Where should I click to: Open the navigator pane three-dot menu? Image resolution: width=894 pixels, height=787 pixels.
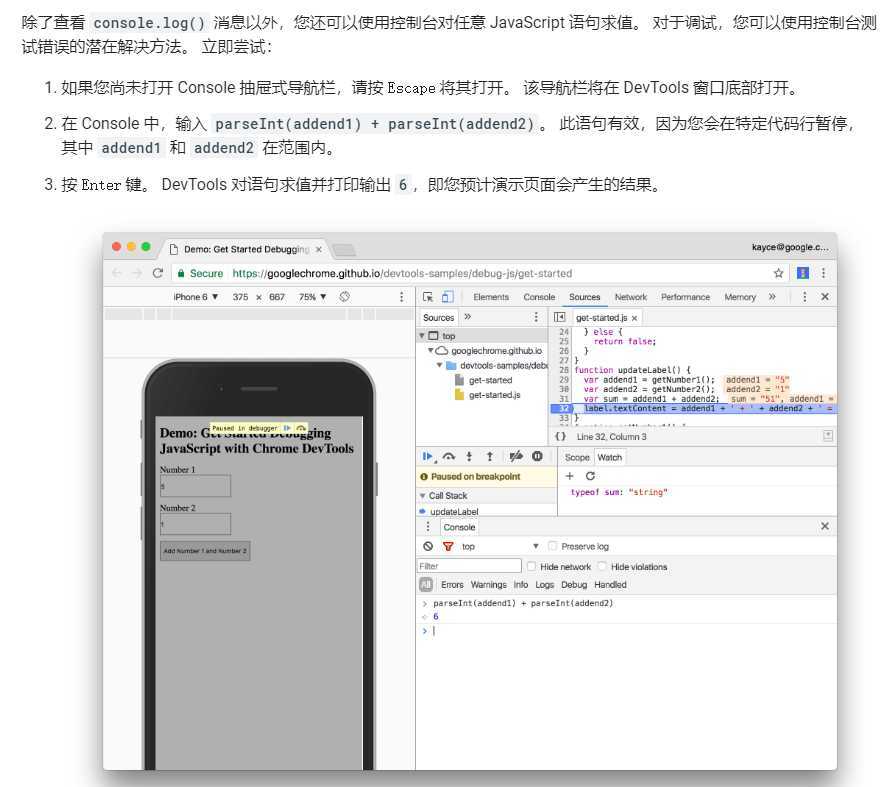pos(536,317)
